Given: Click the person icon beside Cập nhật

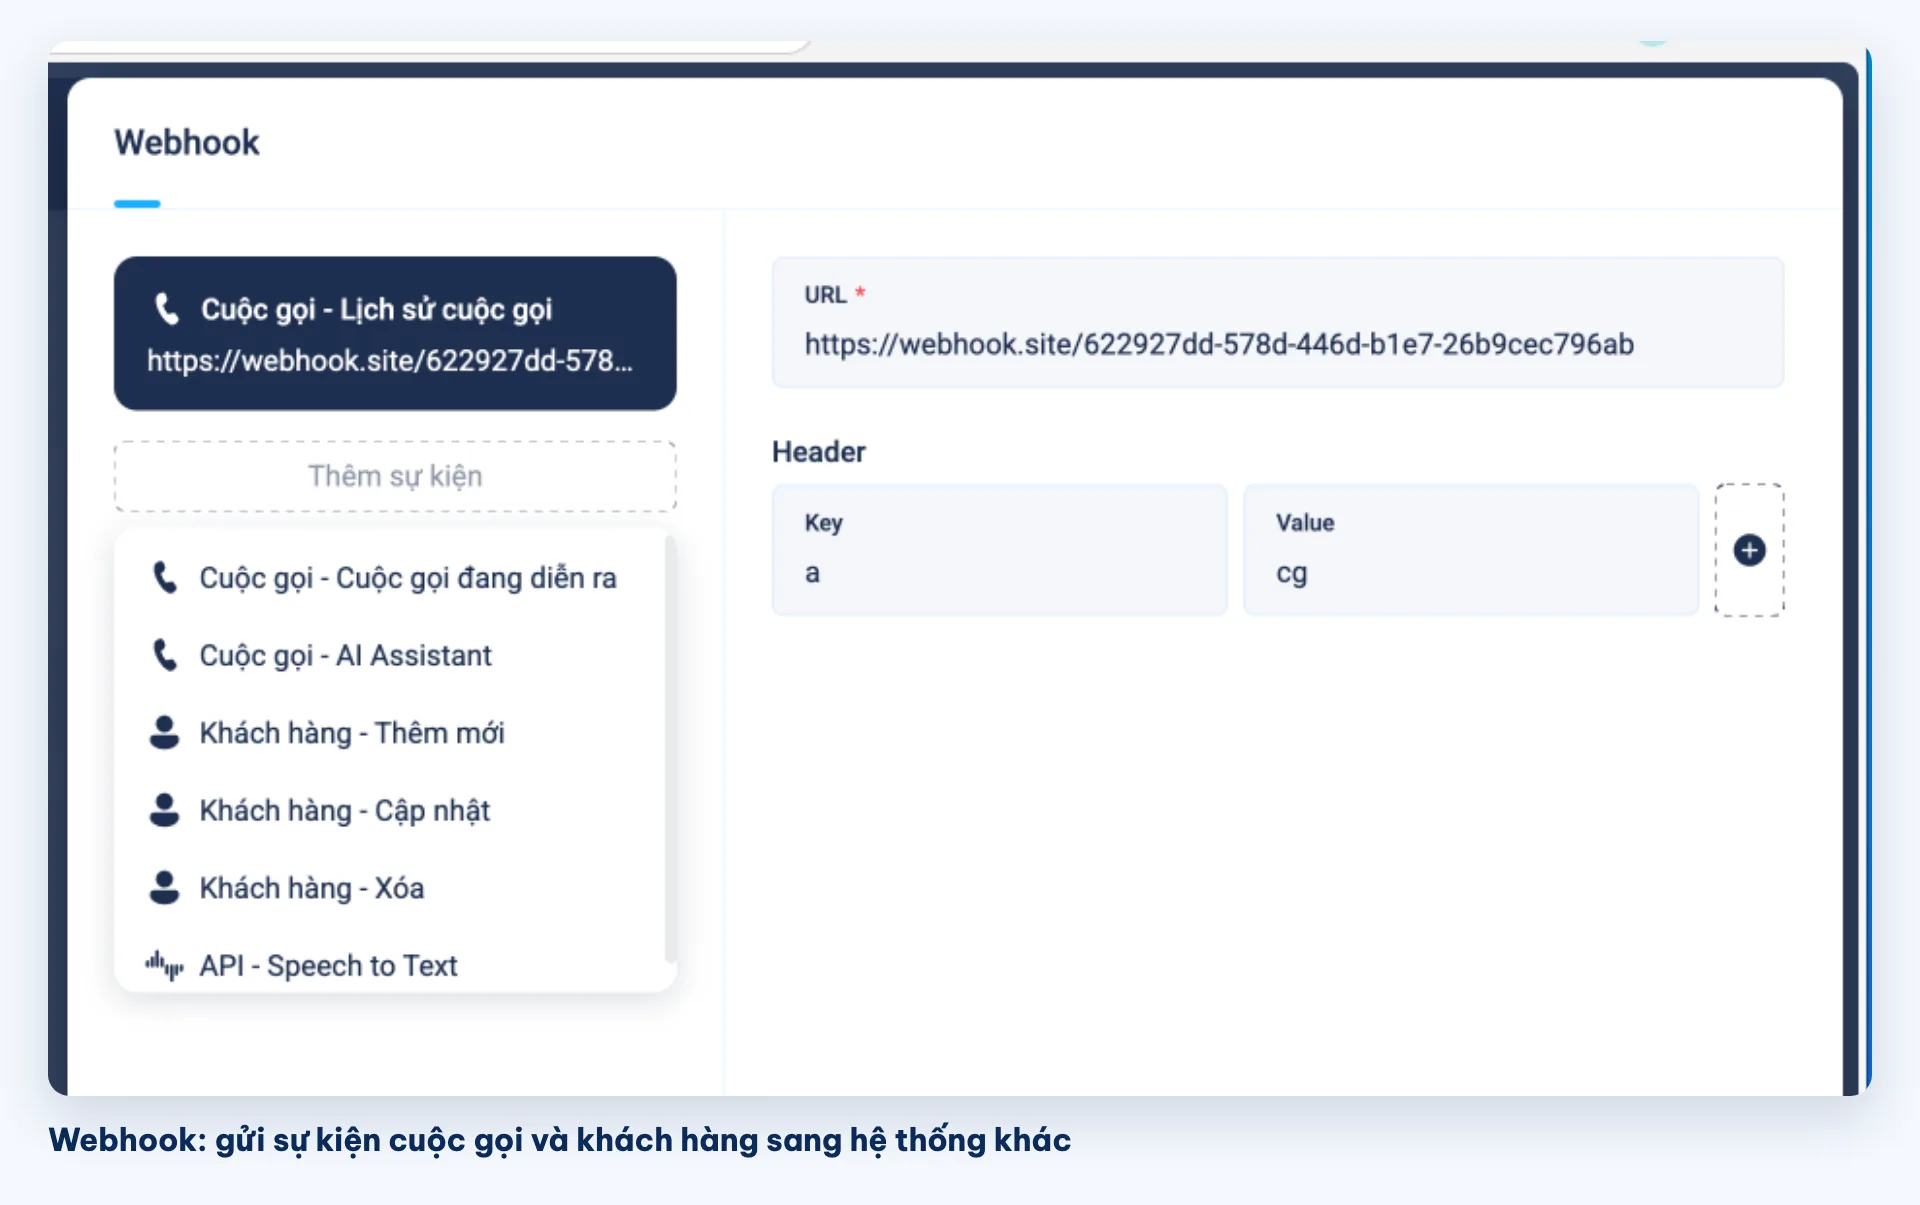Looking at the screenshot, I should pos(164,810).
